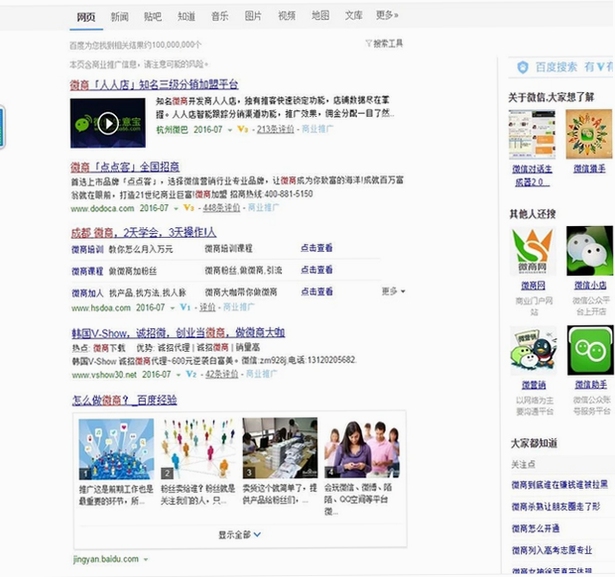This screenshot has height=577, width=615.
Task: Click 点击查看 in 微商粉丝,做微商,引流 row
Action: click(x=317, y=270)
